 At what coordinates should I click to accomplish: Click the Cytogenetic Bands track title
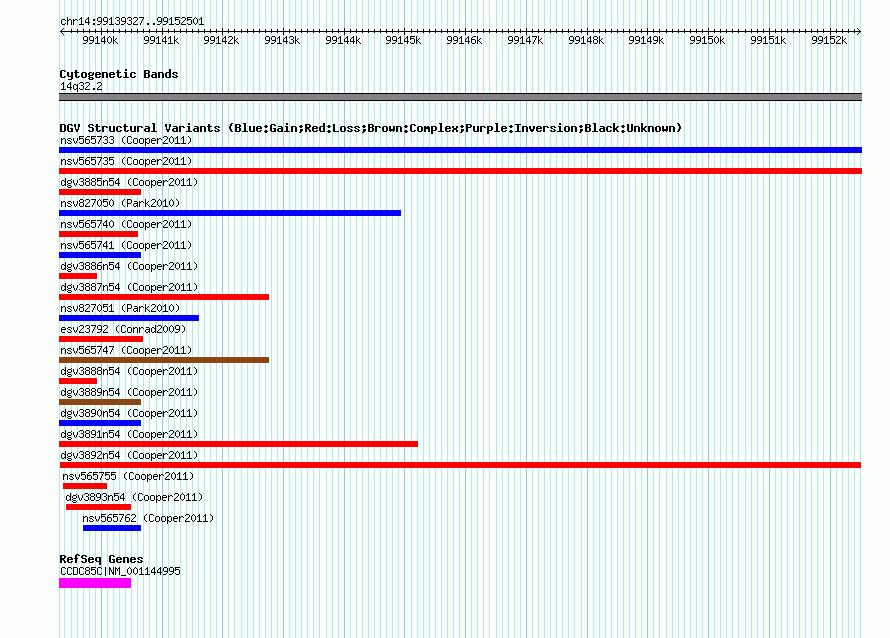click(x=119, y=74)
